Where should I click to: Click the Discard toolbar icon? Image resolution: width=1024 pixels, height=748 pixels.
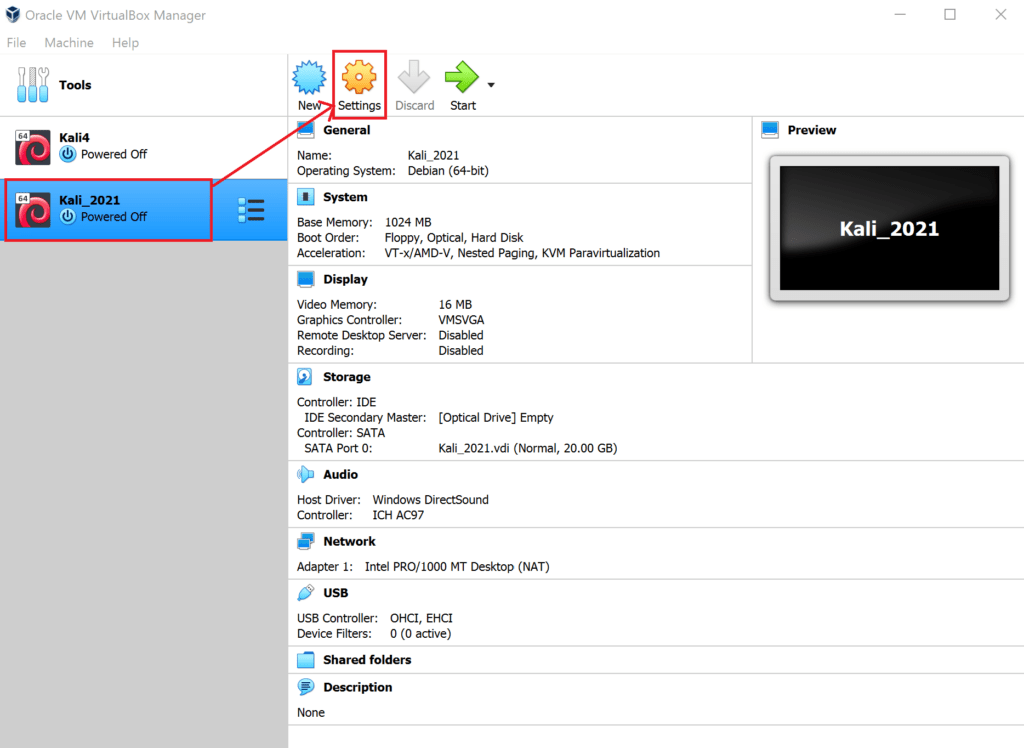click(x=414, y=77)
